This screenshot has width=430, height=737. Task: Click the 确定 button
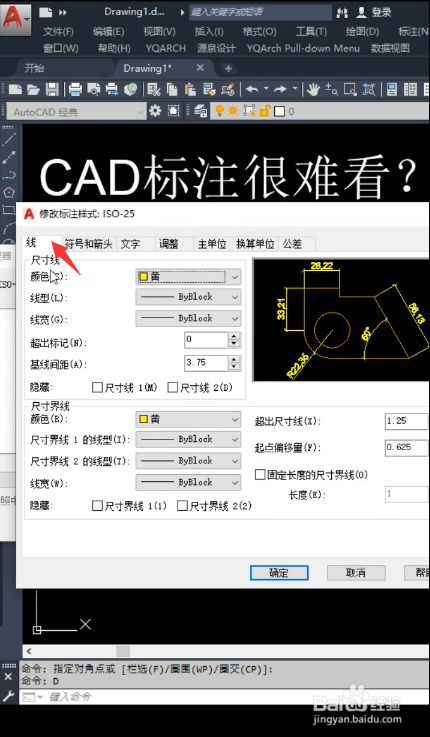coord(279,572)
